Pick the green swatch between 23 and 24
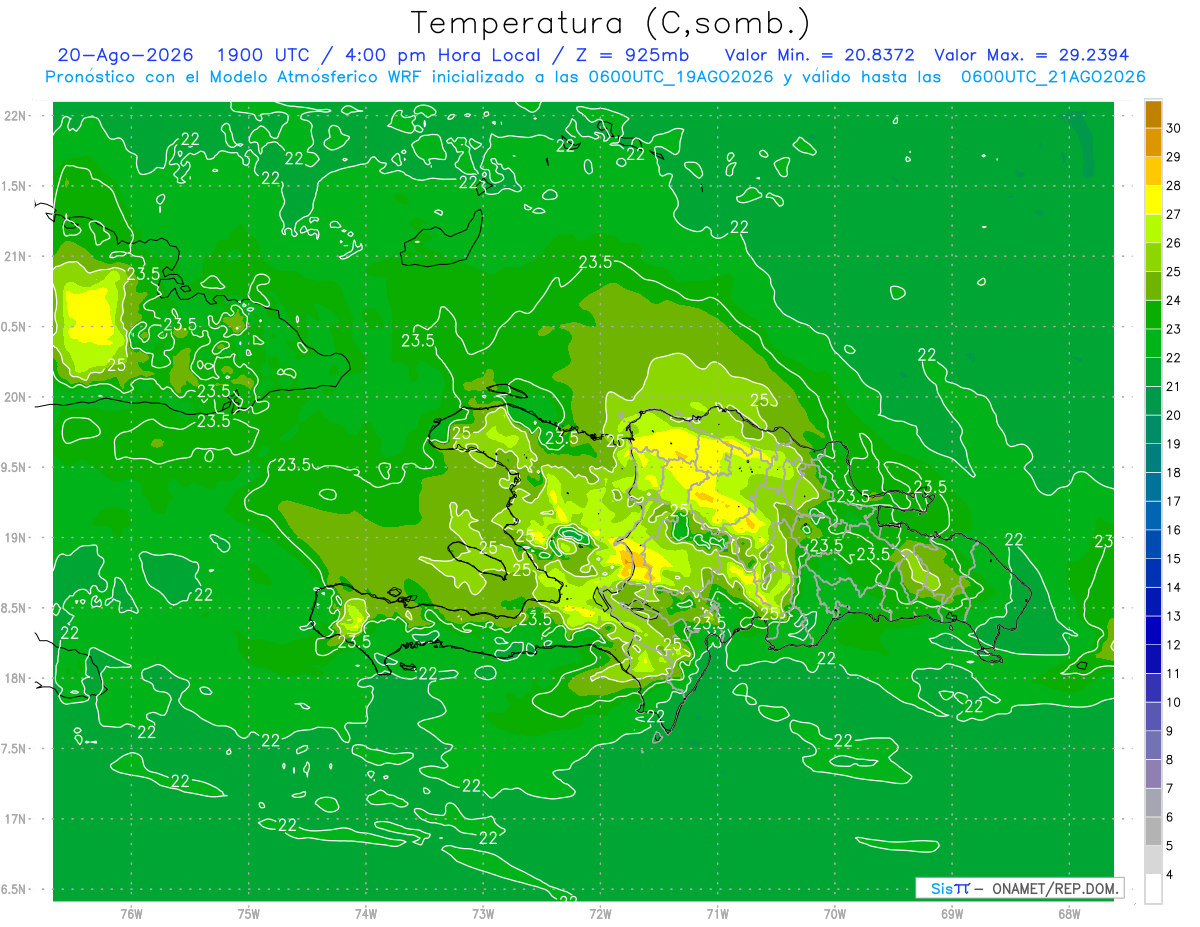This screenshot has height=927, width=1200. coord(1153,315)
